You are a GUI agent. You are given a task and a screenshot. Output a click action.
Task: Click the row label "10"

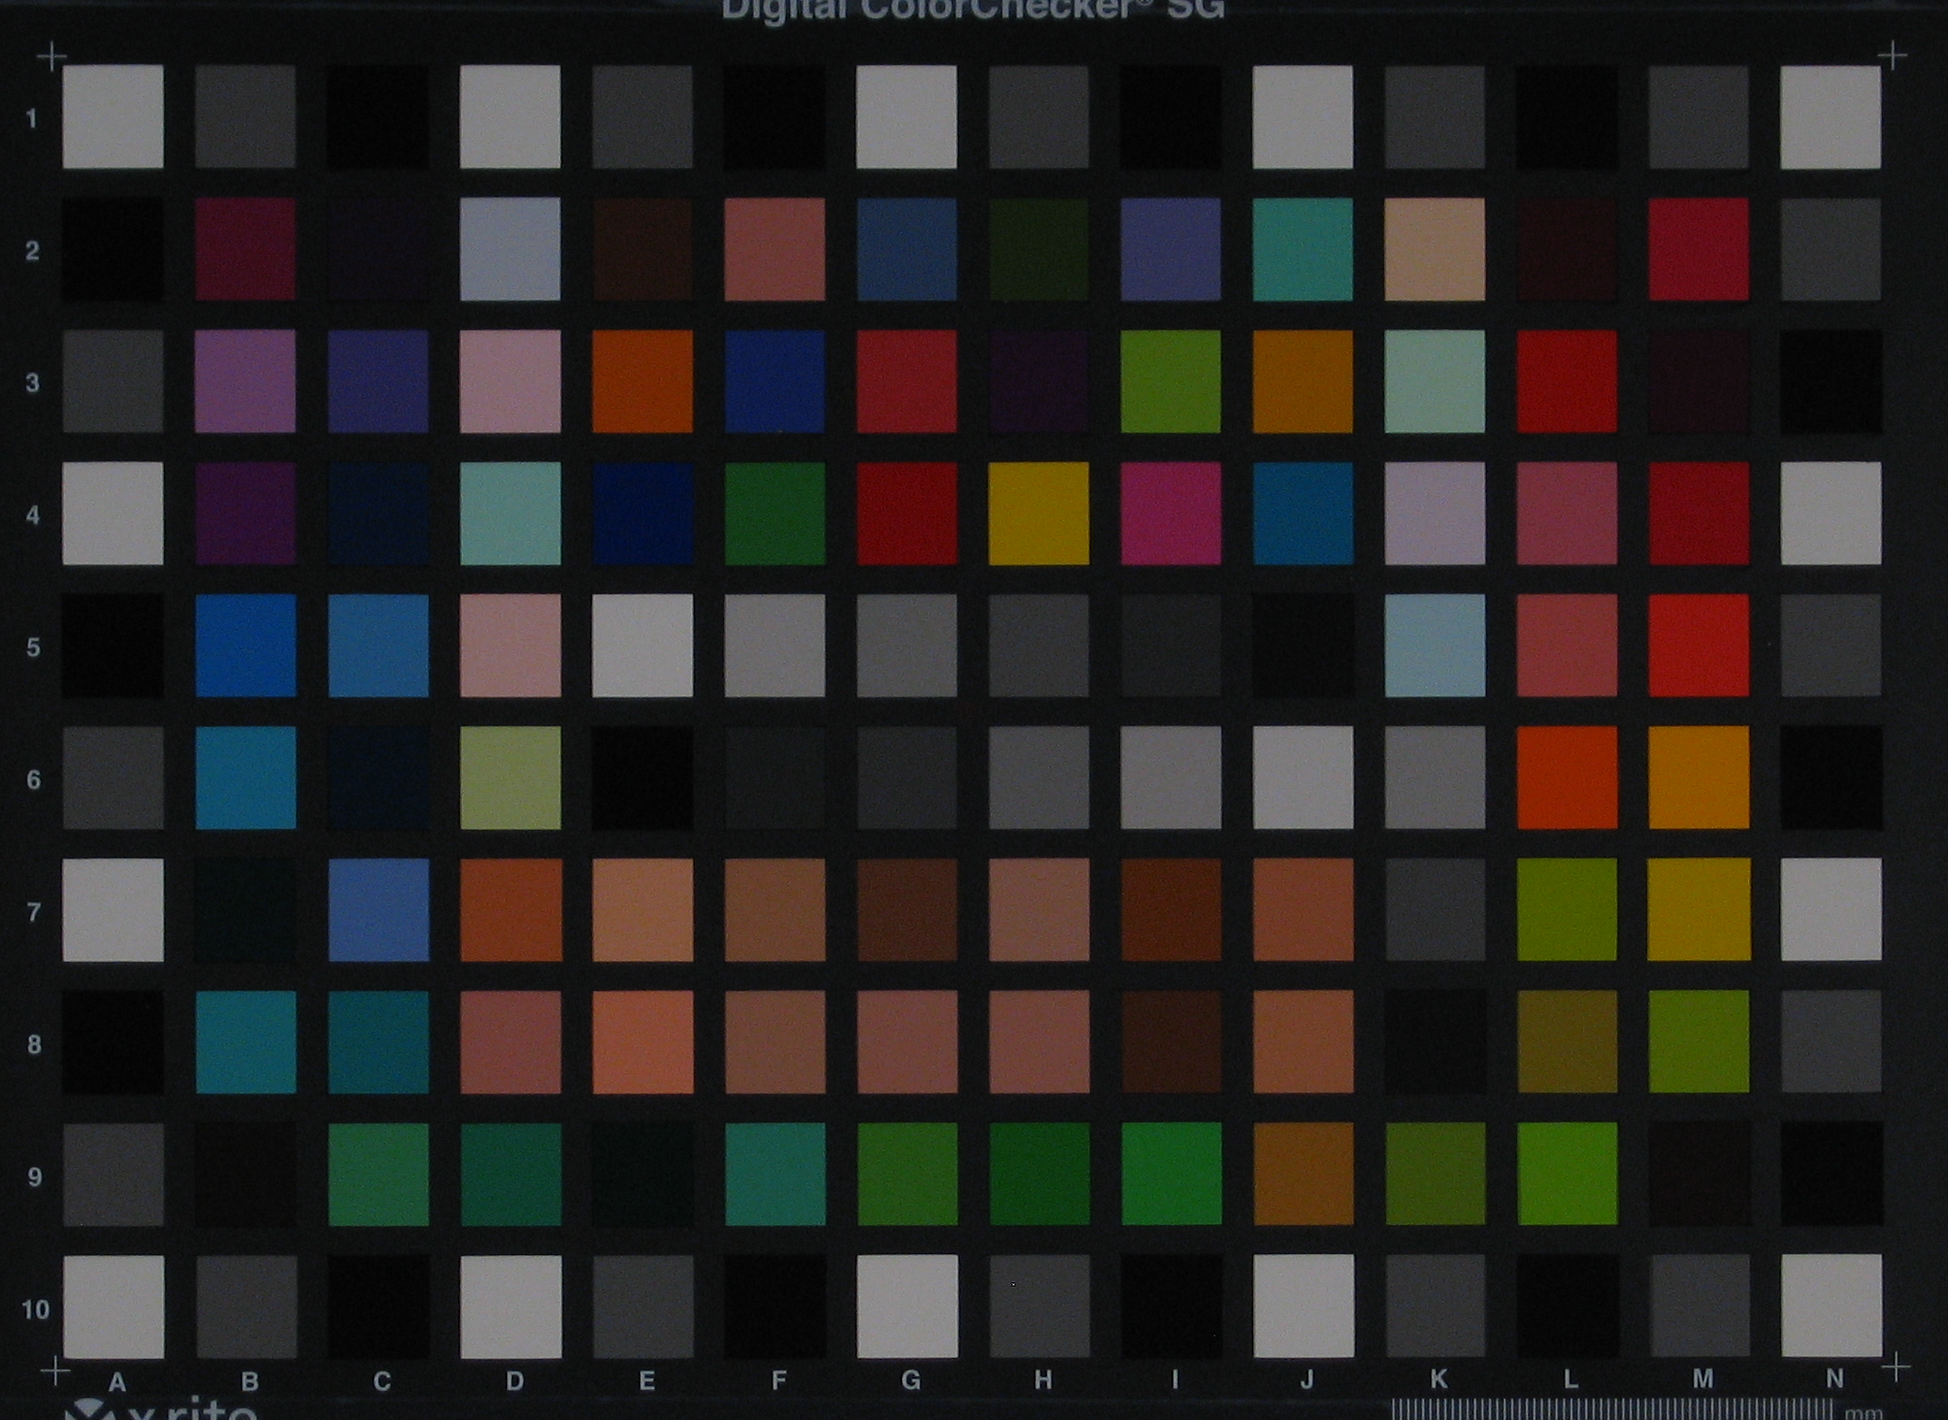coord(34,1309)
